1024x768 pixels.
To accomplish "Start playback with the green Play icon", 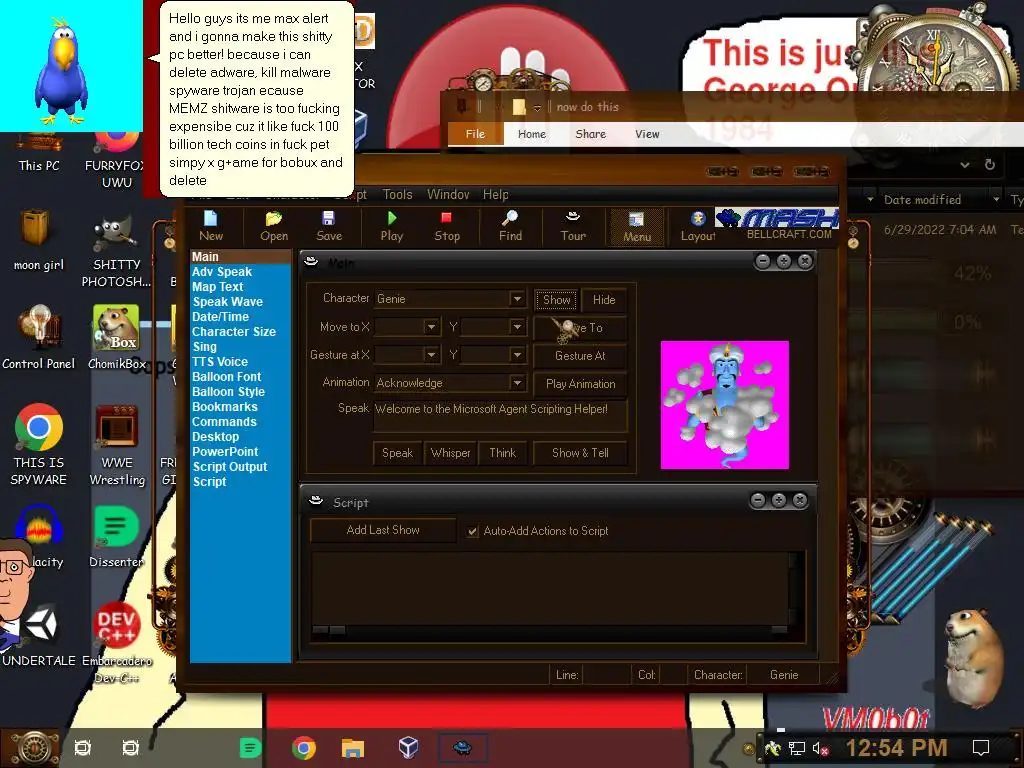I will pos(392,227).
